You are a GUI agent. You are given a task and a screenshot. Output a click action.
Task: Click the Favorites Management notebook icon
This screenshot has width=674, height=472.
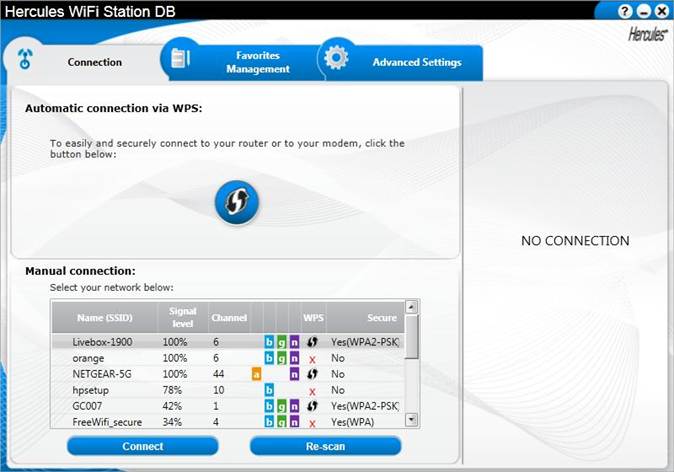click(181, 58)
